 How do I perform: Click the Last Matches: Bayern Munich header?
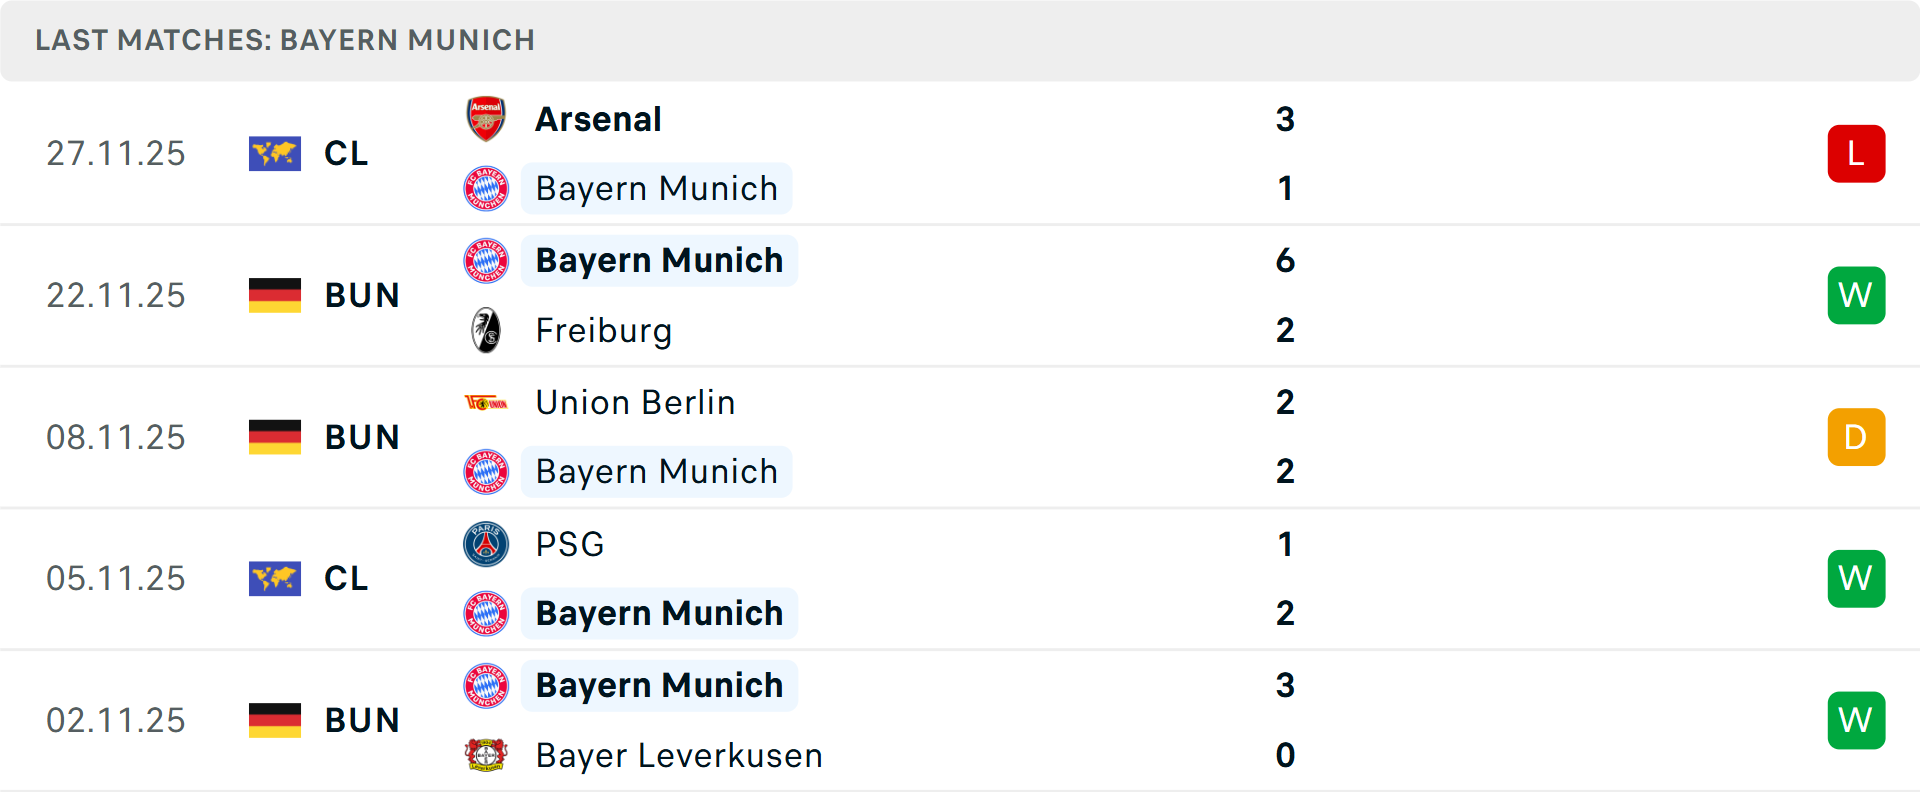point(285,40)
